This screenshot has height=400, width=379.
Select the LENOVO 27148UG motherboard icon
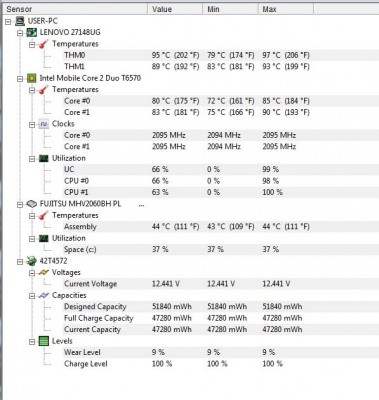click(32, 33)
